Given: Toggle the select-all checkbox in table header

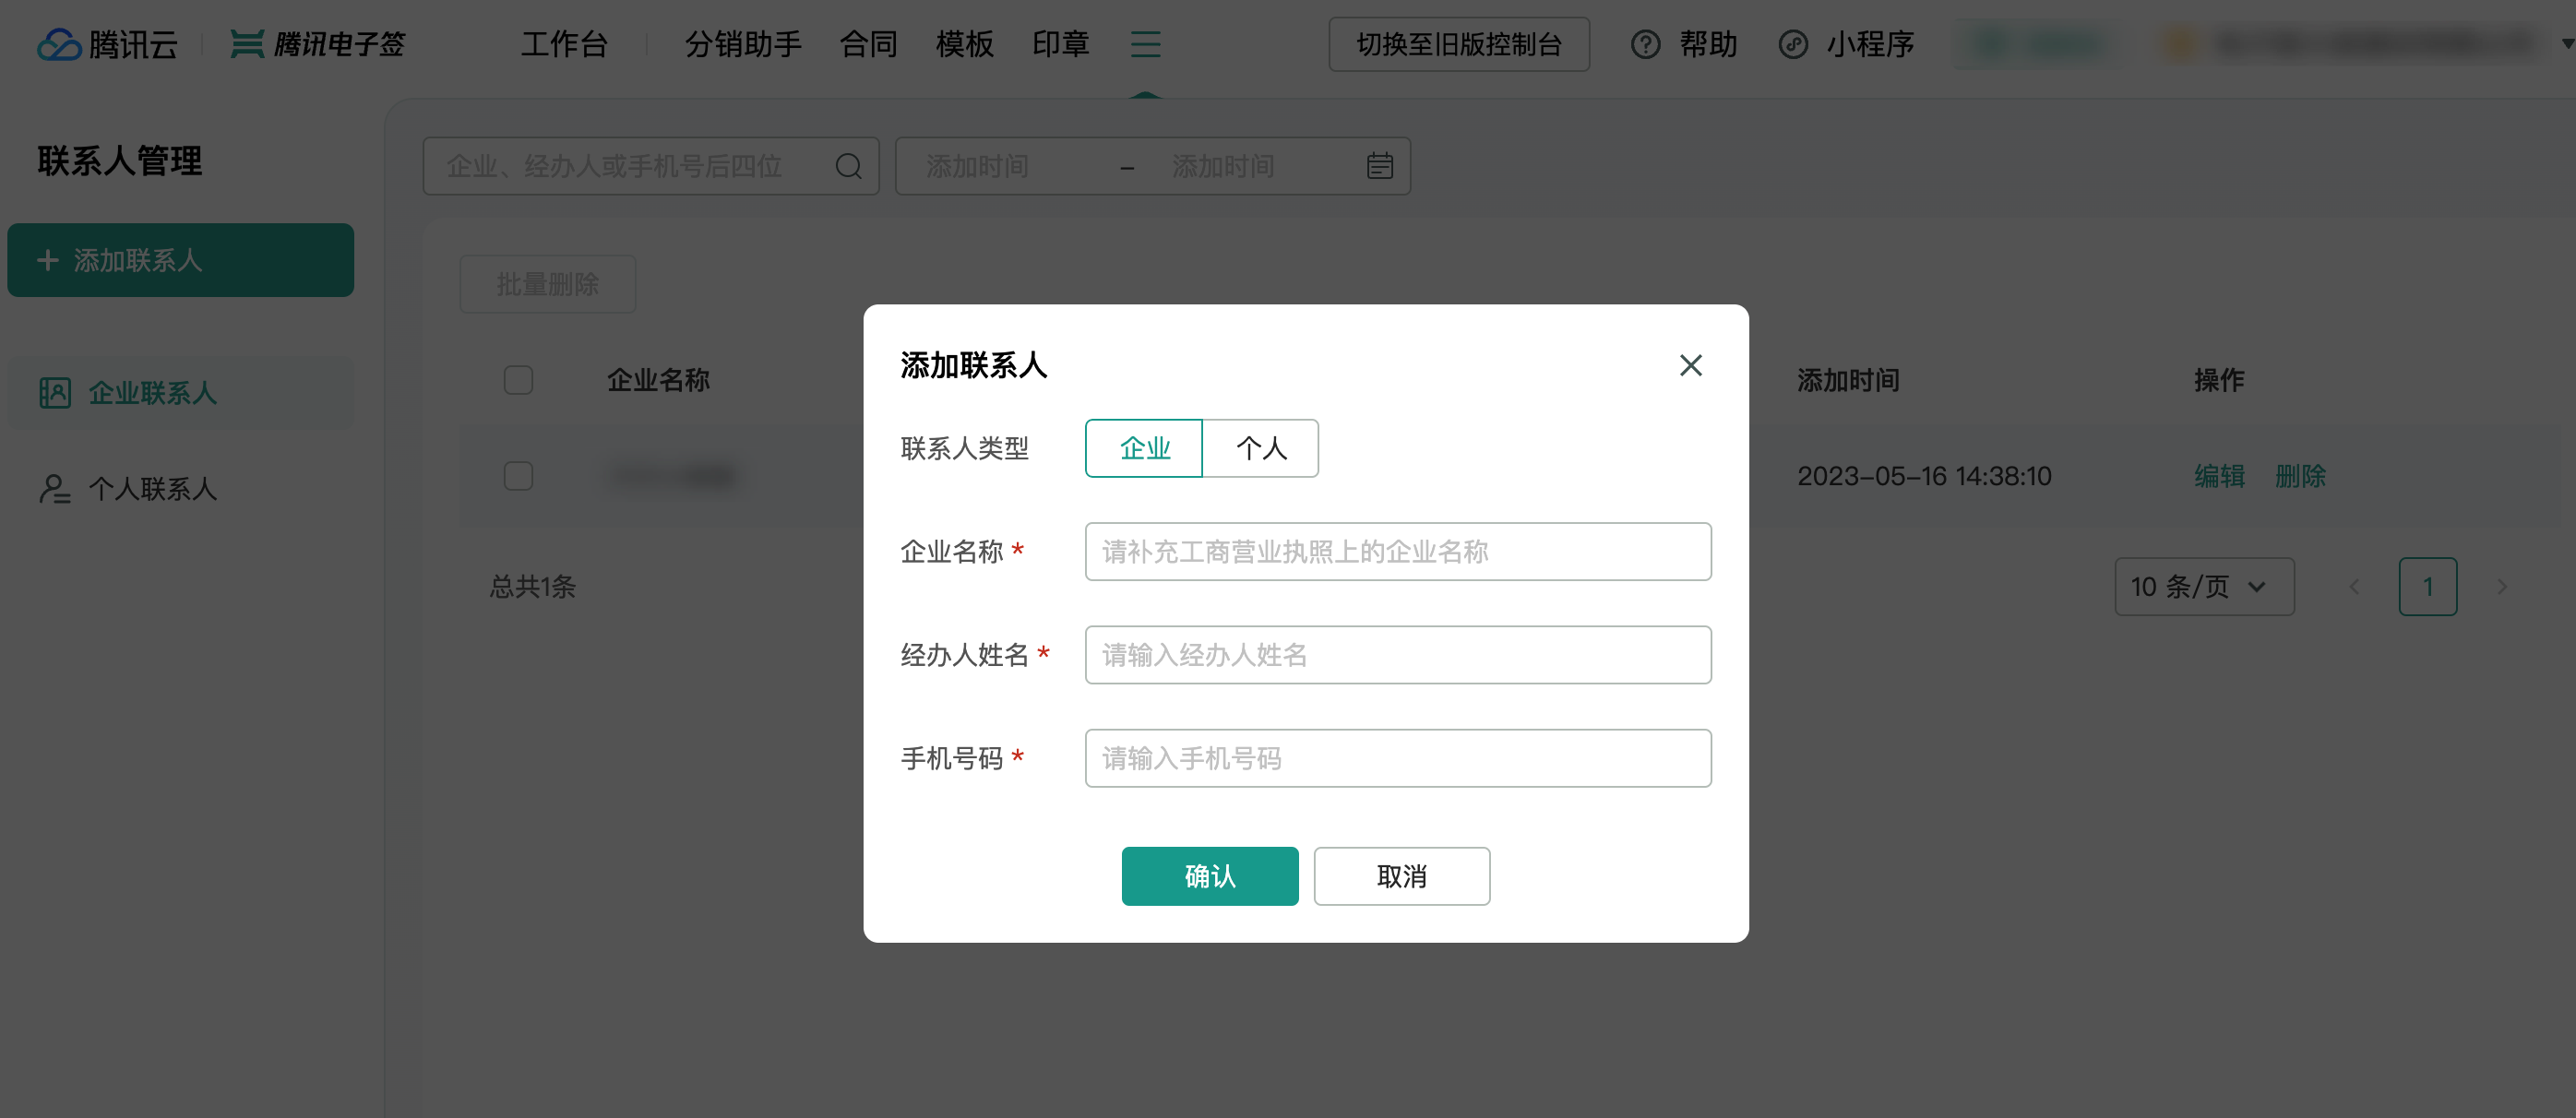Looking at the screenshot, I should coord(518,380).
